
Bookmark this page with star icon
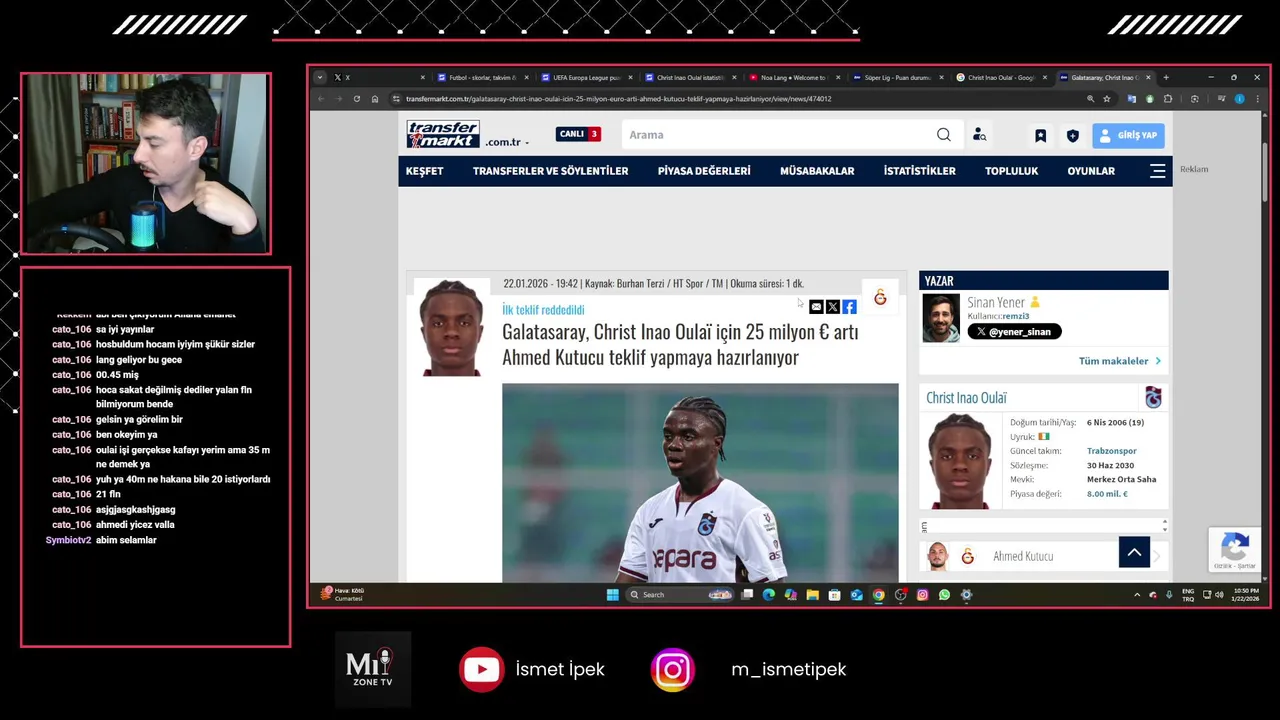[x=1107, y=99]
